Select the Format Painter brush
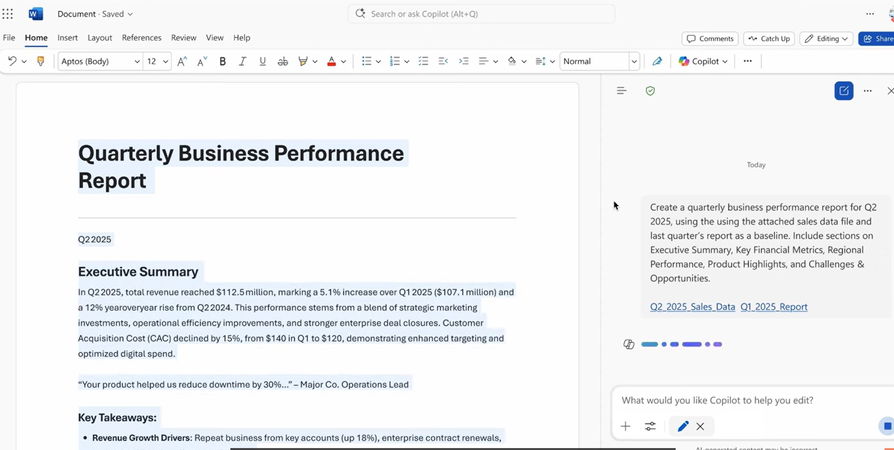The width and height of the screenshot is (894, 450). tap(40, 61)
